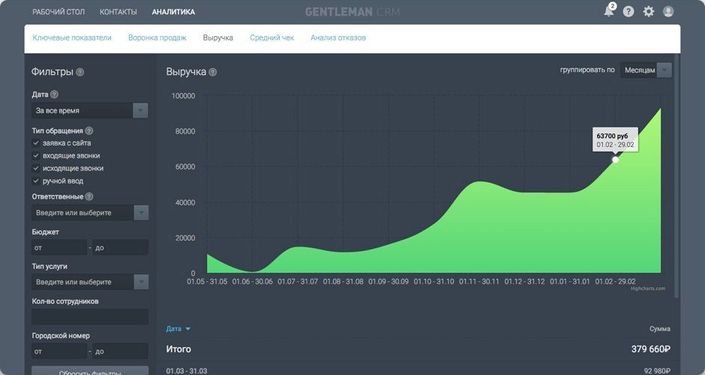Screen dimensions: 705x375
Task: Click the help icon next to Дата filter
Action: [x=54, y=94]
